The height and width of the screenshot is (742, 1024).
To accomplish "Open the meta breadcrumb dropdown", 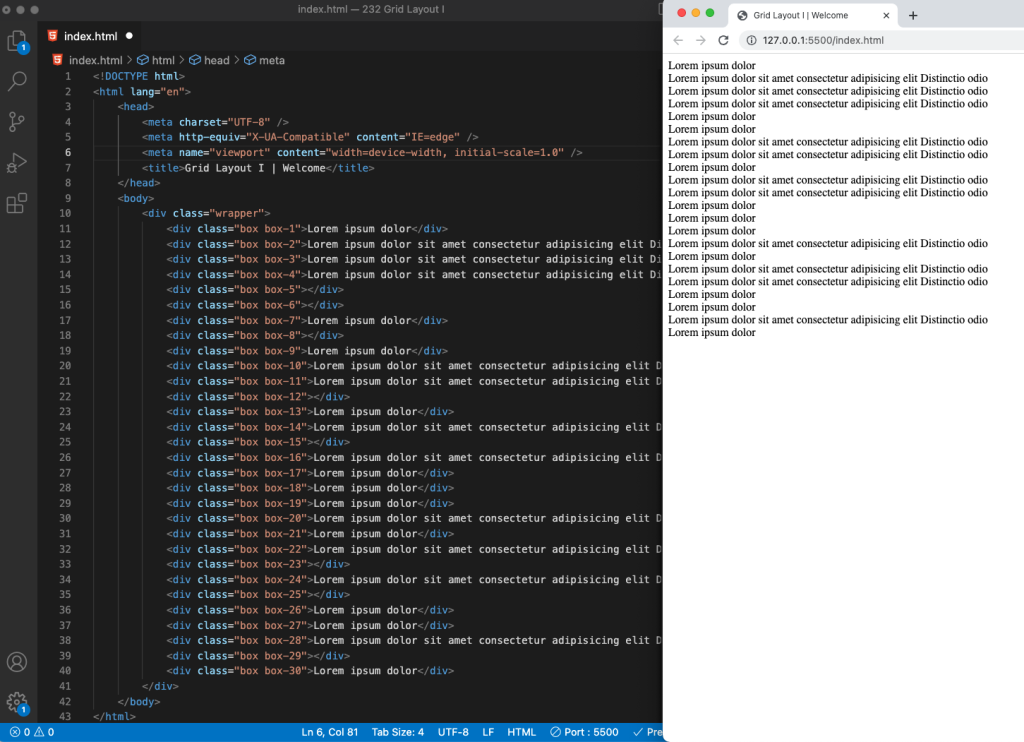I will pos(264,60).
